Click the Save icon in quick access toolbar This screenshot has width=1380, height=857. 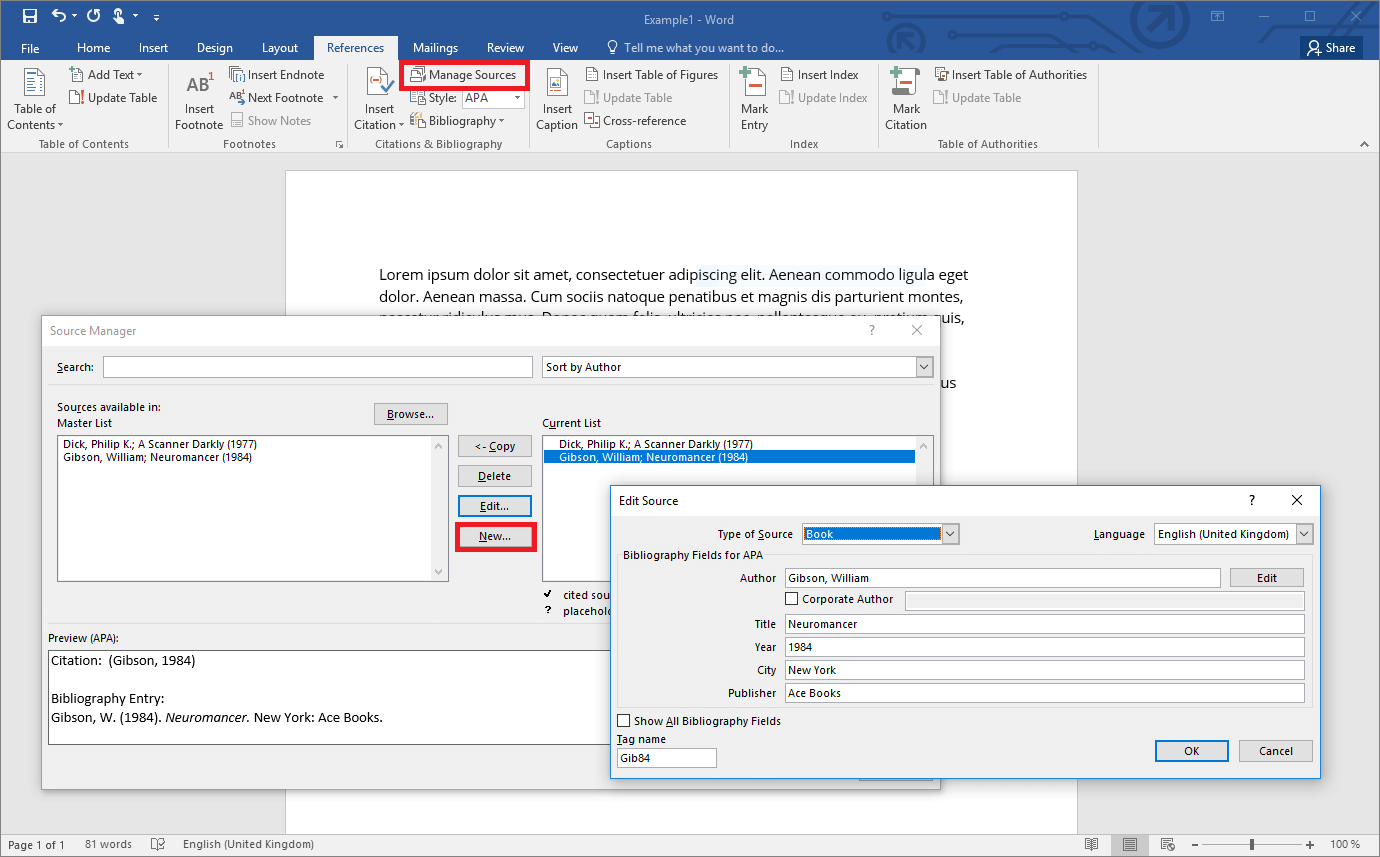pos(30,16)
